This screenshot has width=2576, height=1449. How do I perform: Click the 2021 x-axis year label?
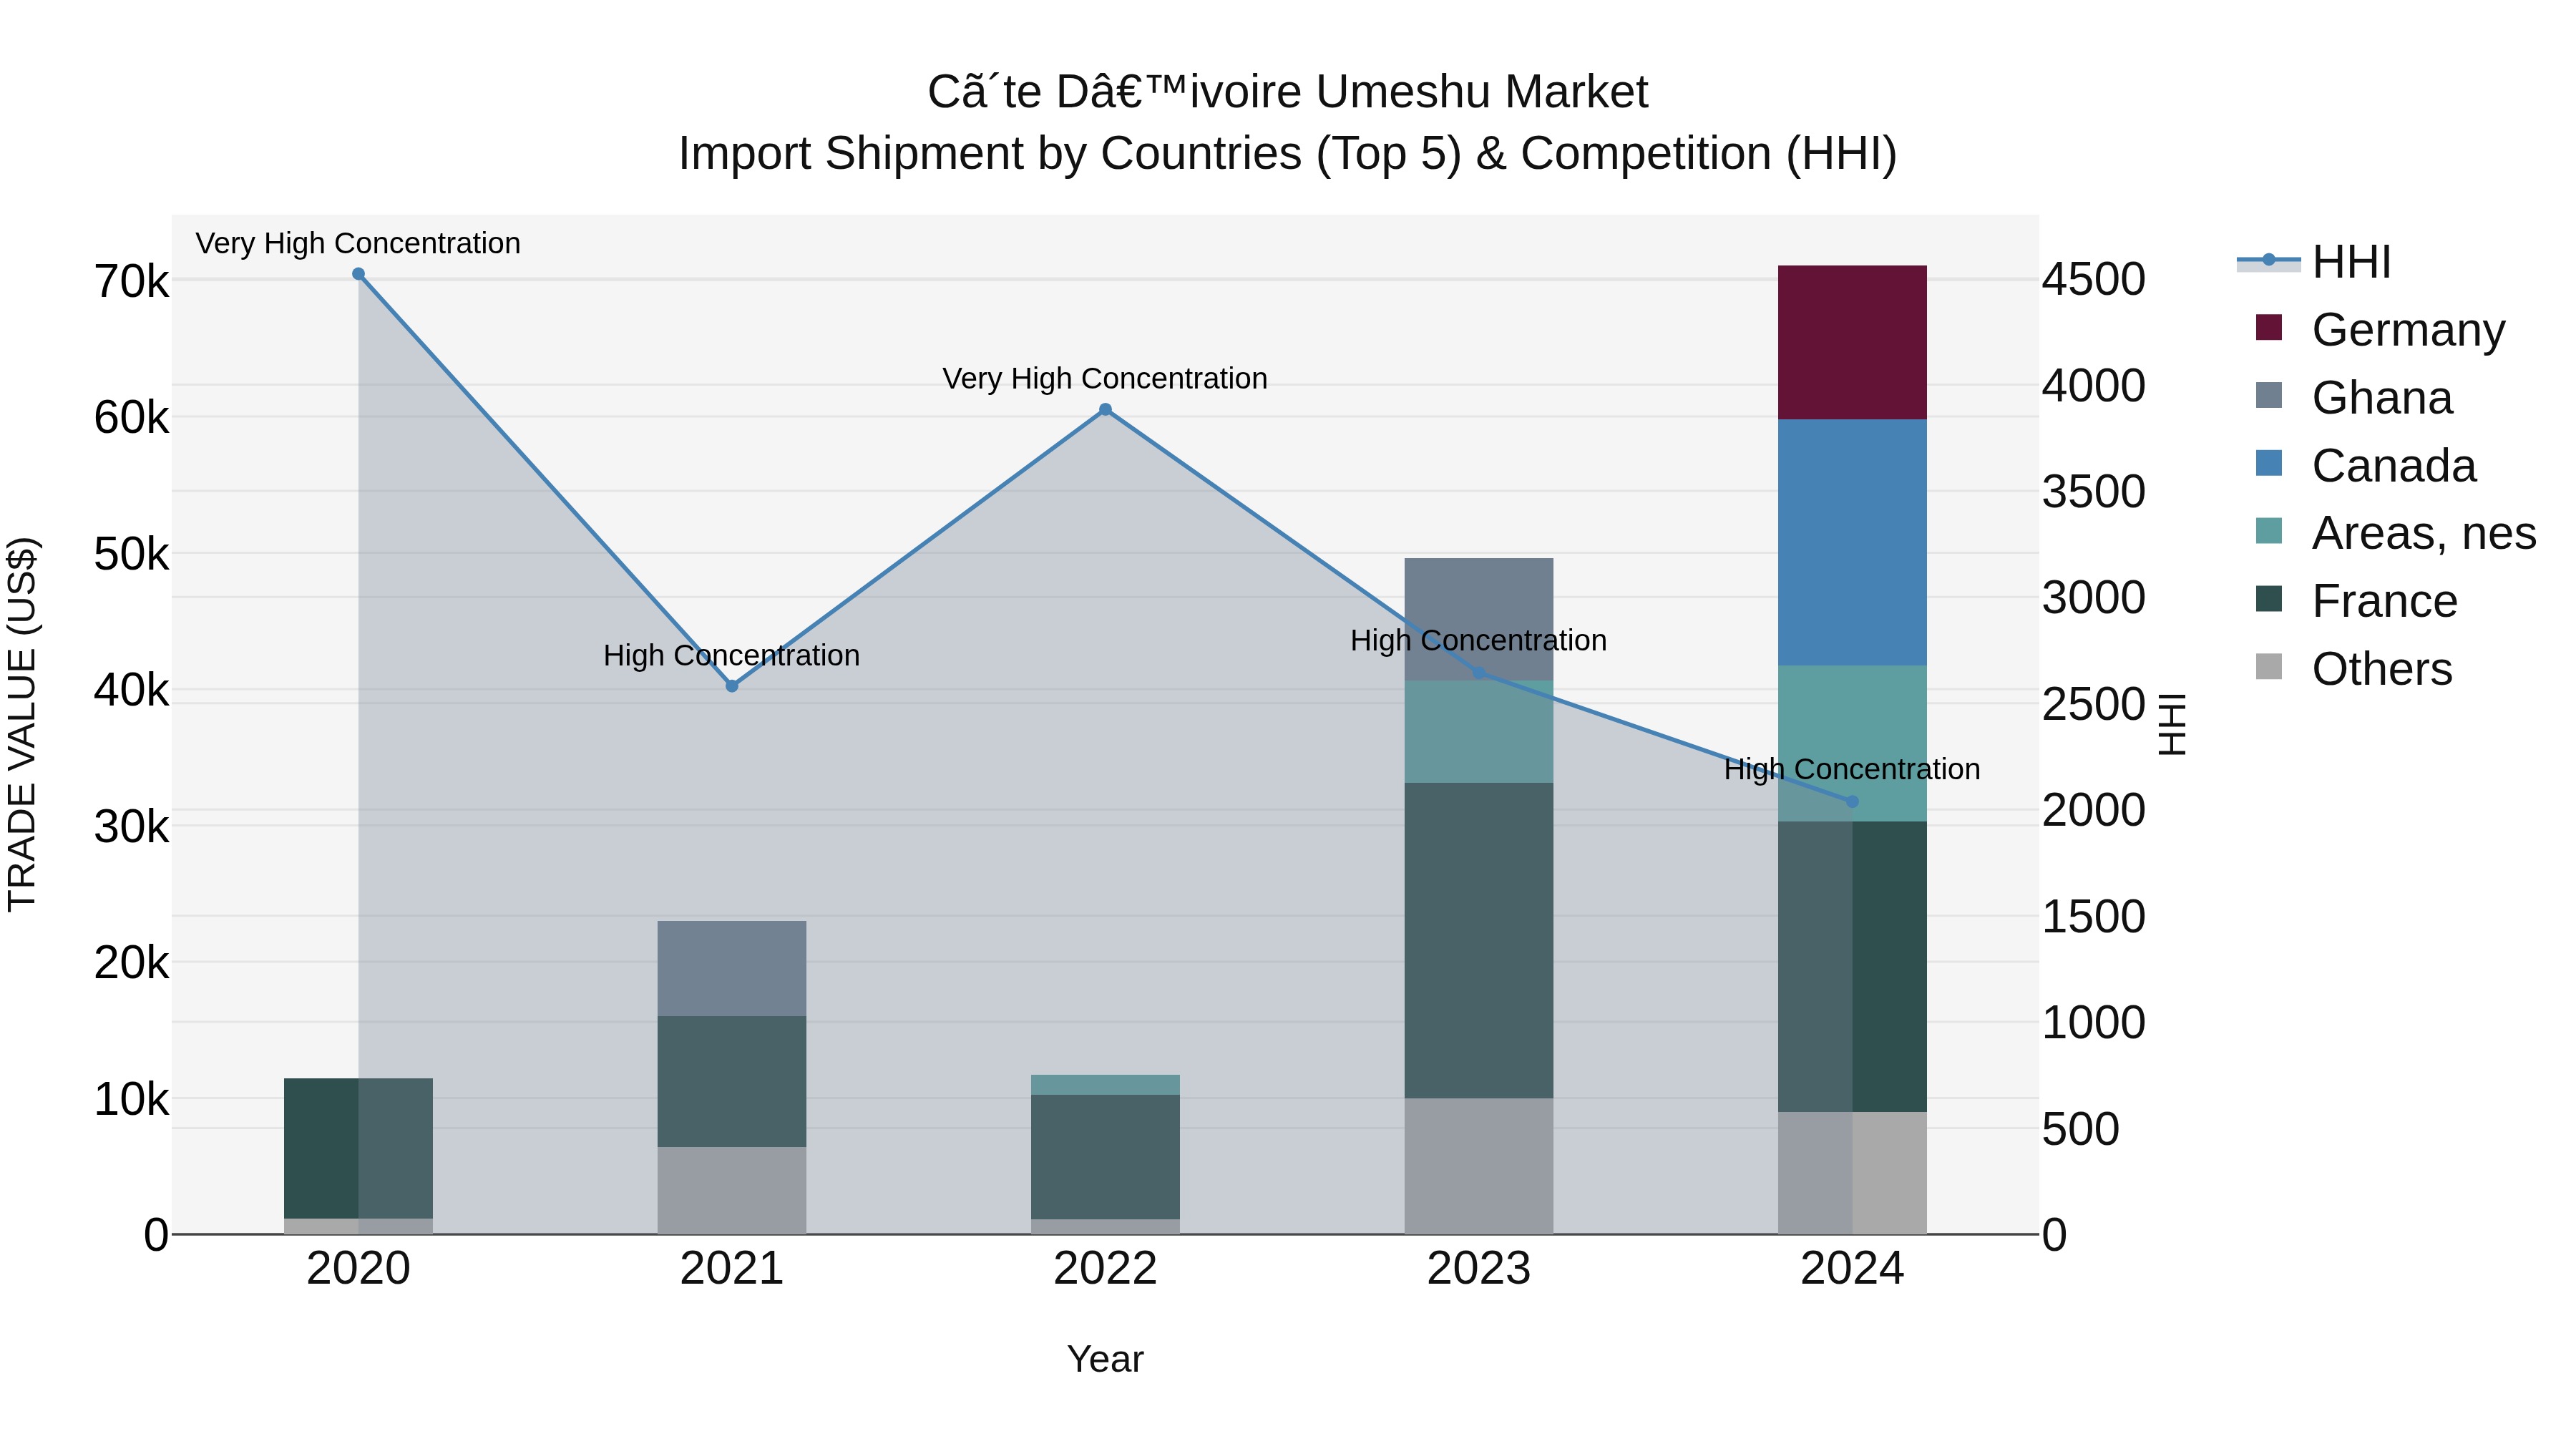(x=732, y=1269)
